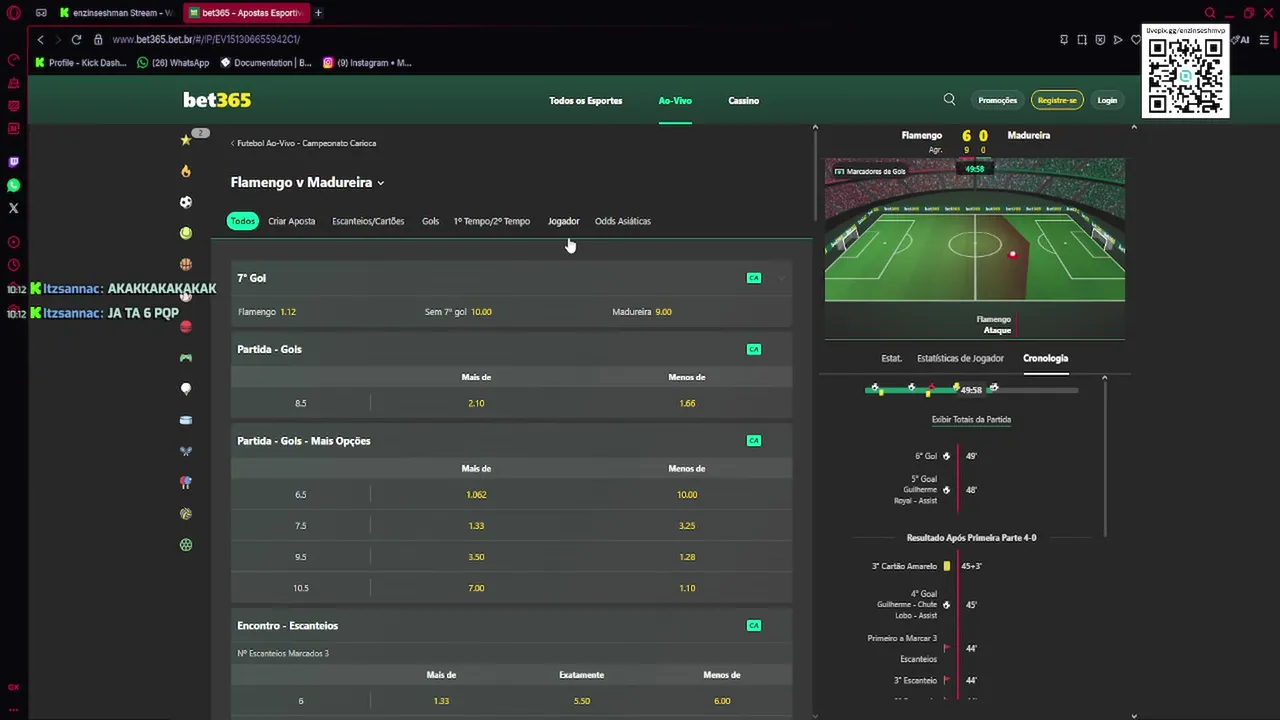Open Opera player icon in left sidebar
The height and width of the screenshot is (720, 1280).
coord(13,242)
